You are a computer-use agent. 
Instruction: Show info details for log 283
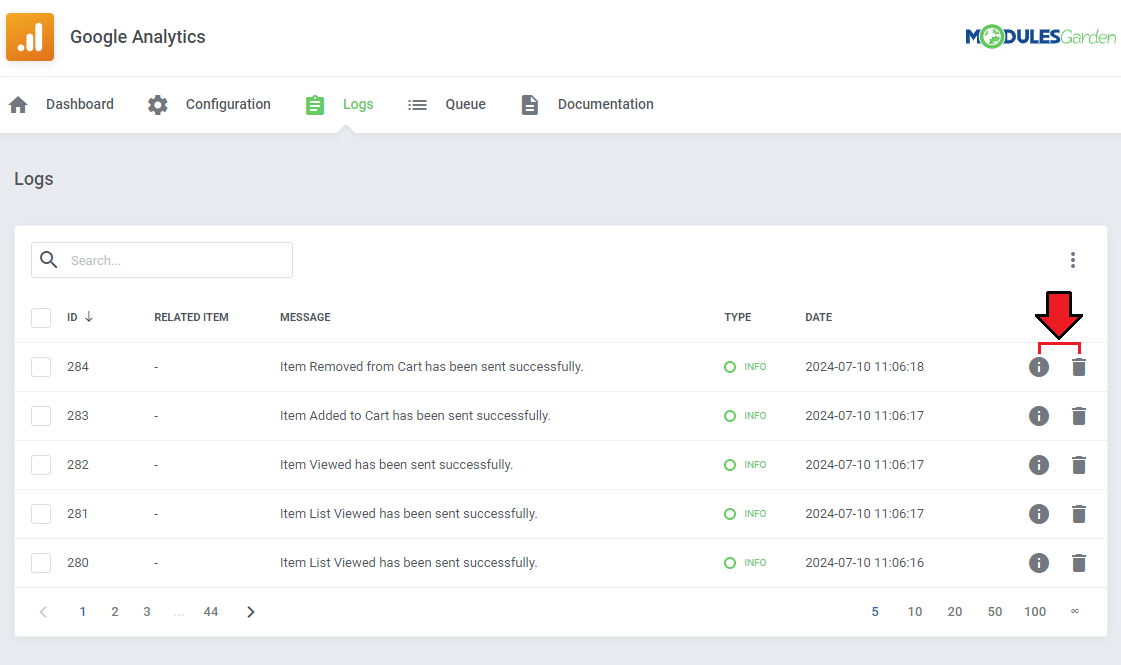pyautogui.click(x=1039, y=416)
